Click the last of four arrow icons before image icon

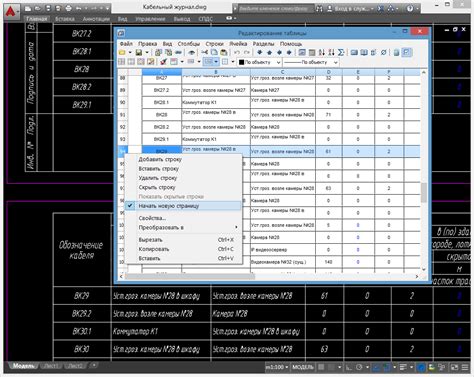289,53
